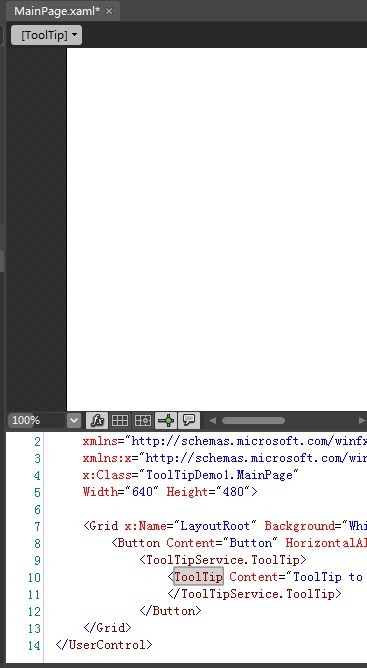Toggle snapping to snaplines icon

tap(166, 420)
